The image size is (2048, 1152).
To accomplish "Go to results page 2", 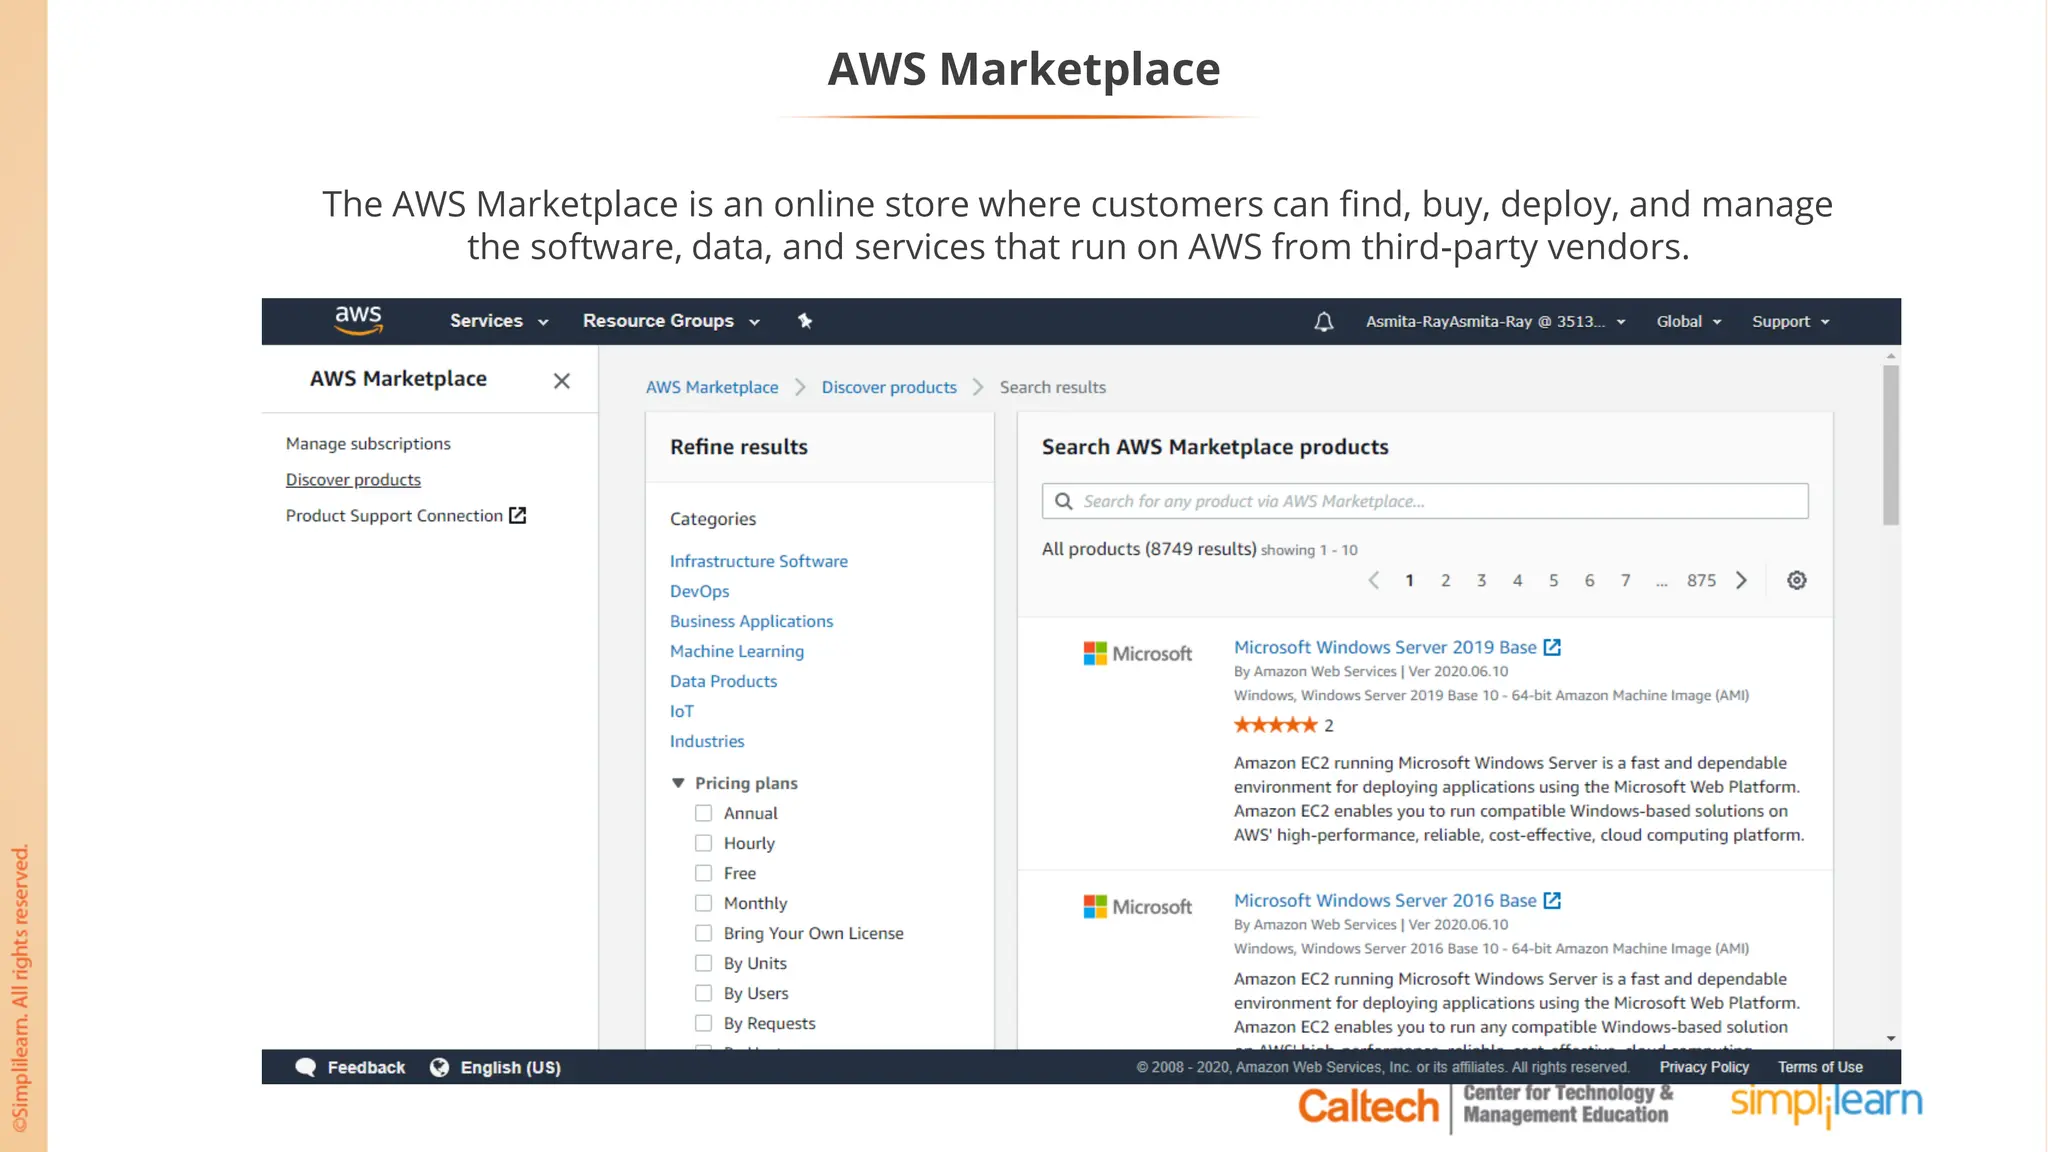I will coord(1445,580).
